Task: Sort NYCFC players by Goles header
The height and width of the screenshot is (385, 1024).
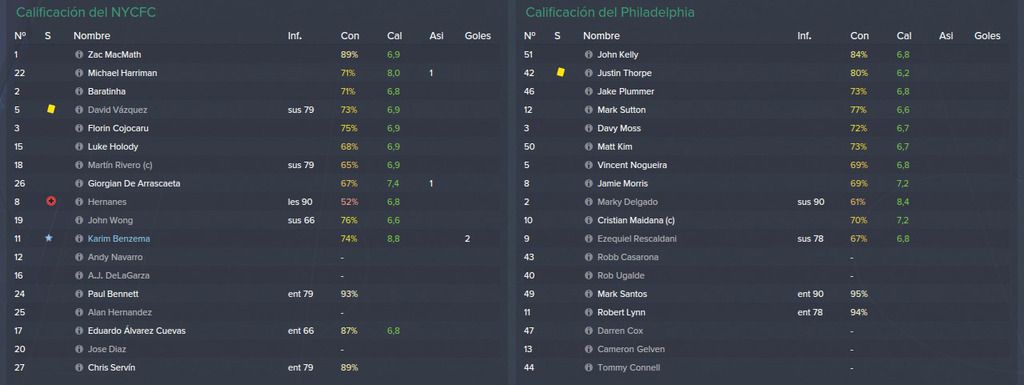Action: coord(477,36)
